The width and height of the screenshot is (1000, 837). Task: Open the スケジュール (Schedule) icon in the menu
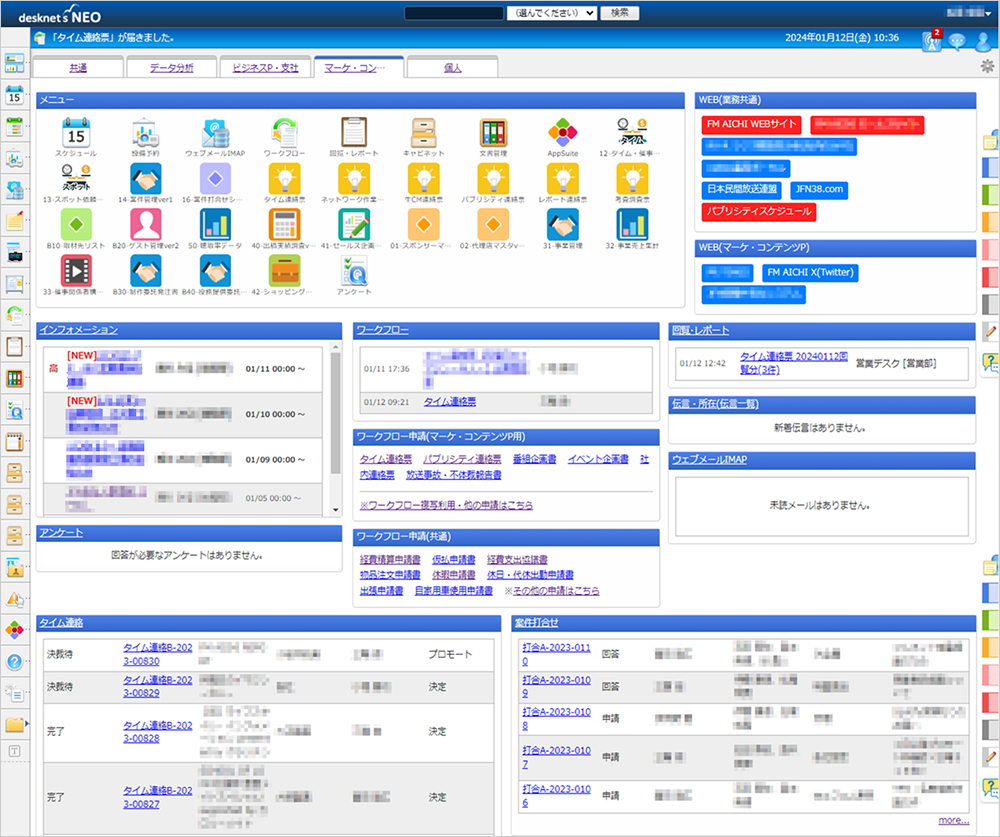78,133
